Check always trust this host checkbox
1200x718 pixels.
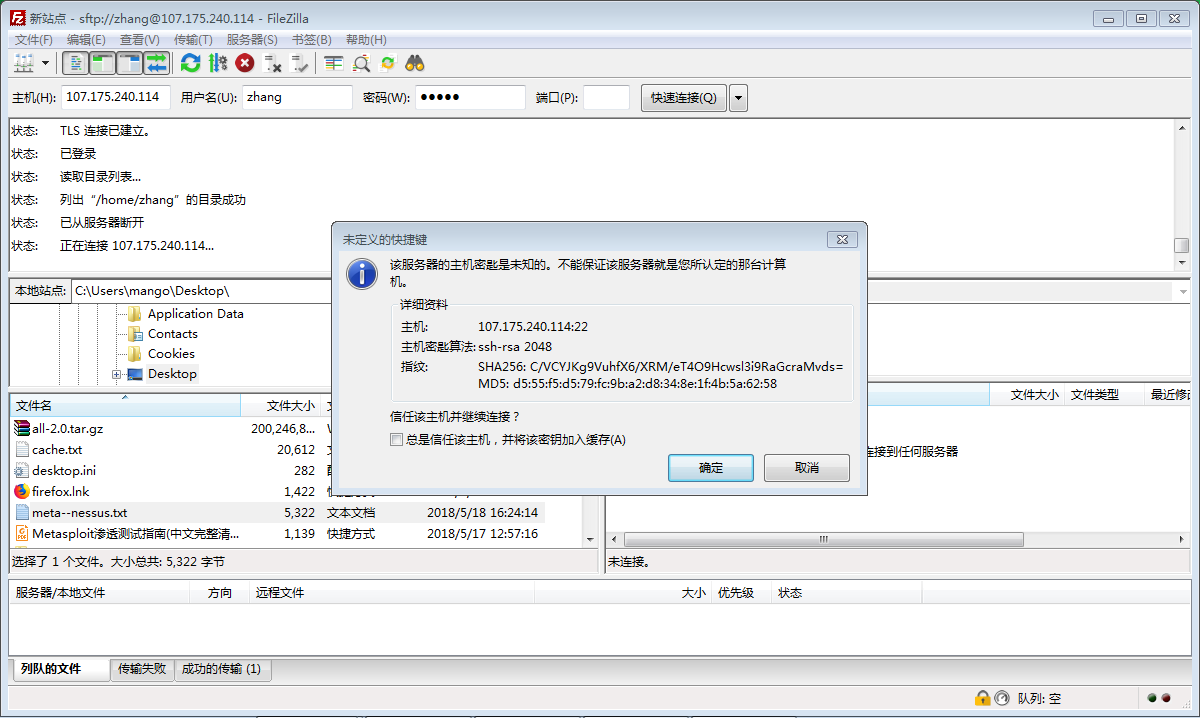click(397, 440)
